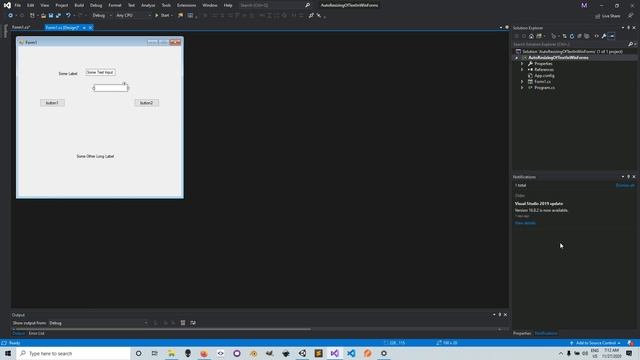Click the Navigate Backward toolbar icon

10,16
